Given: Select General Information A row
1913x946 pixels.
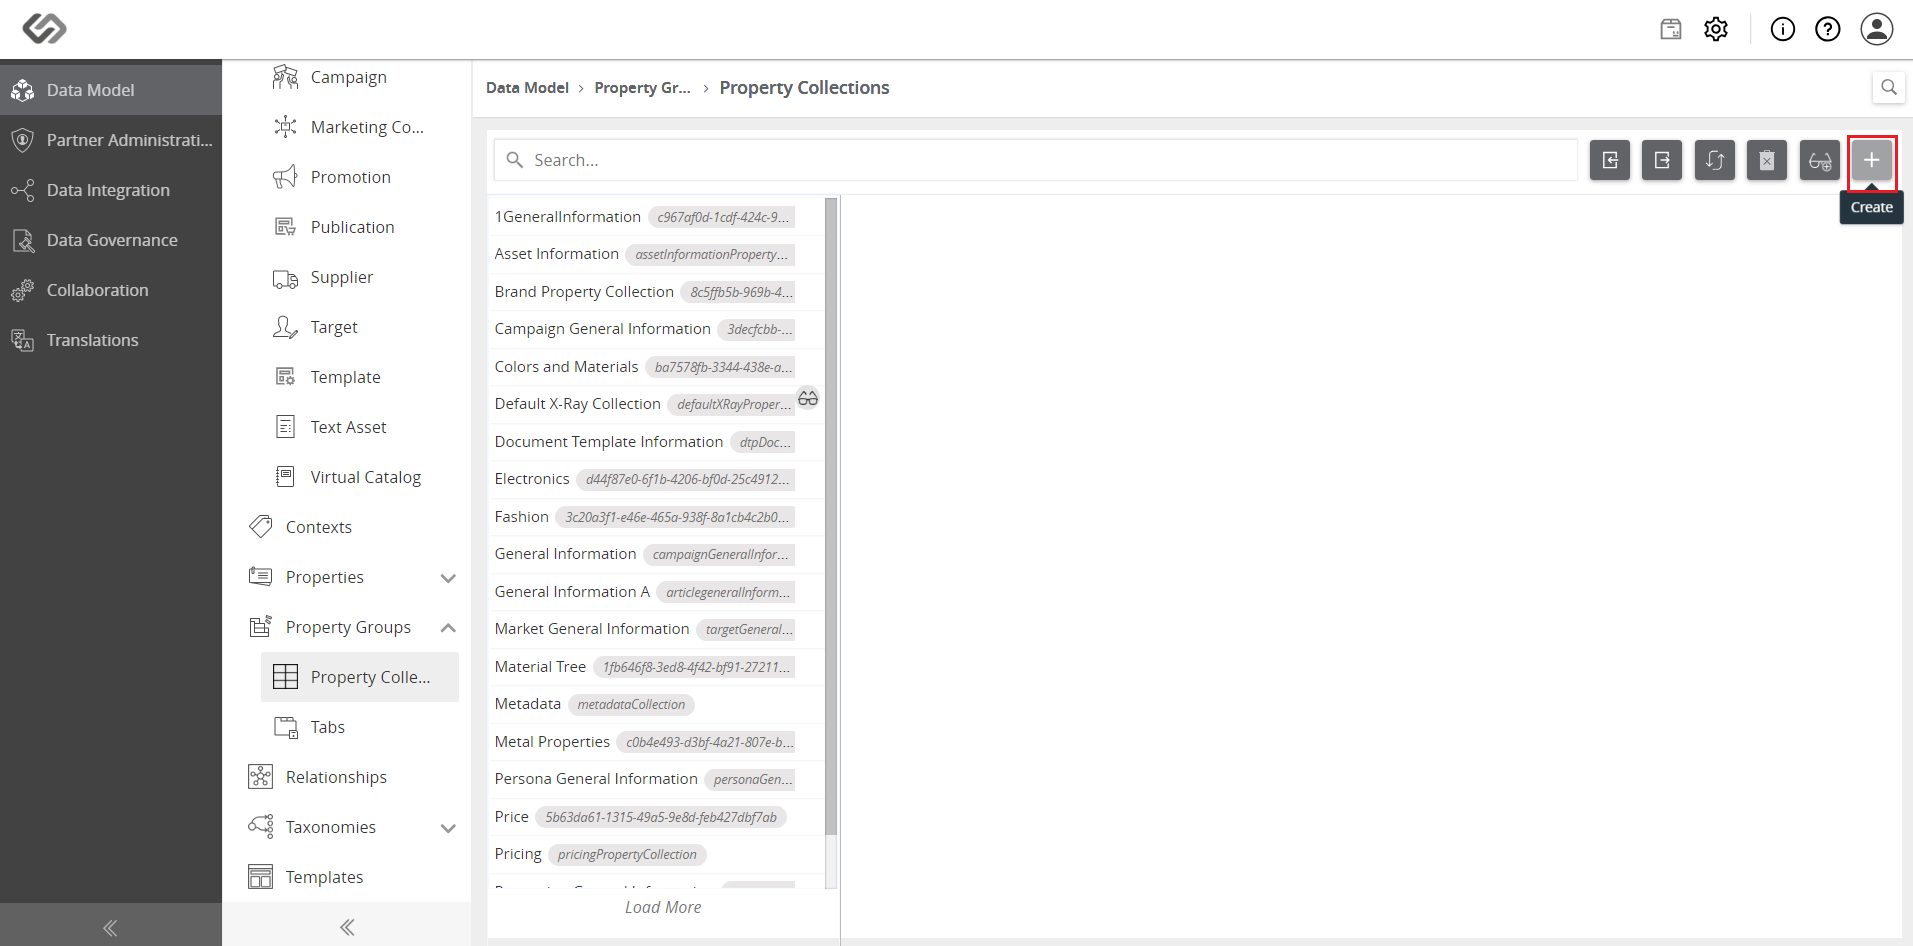Looking at the screenshot, I should (x=656, y=592).
